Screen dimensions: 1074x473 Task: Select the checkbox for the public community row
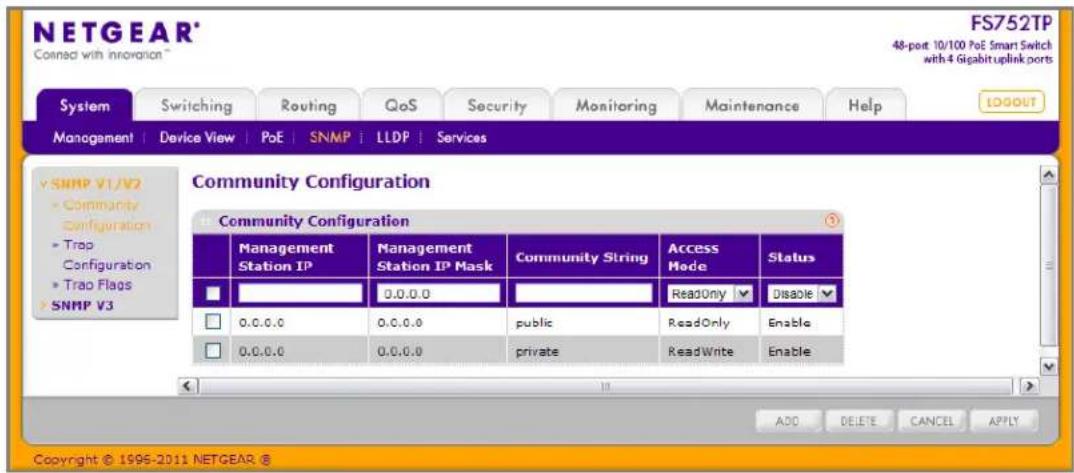(214, 322)
